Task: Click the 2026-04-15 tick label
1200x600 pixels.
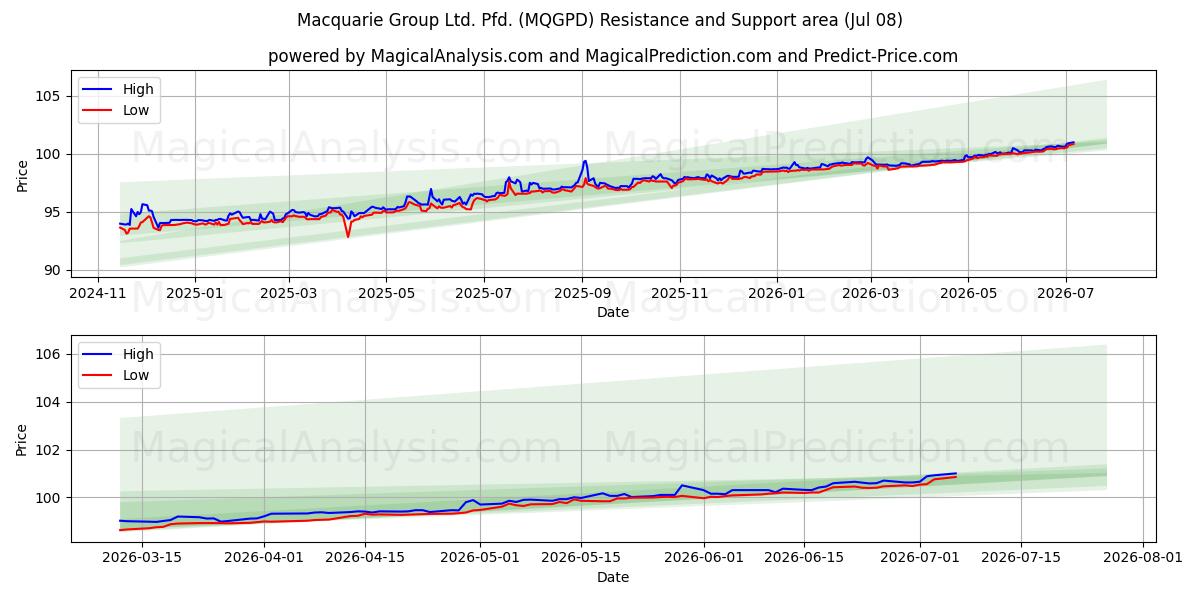Action: tap(366, 558)
